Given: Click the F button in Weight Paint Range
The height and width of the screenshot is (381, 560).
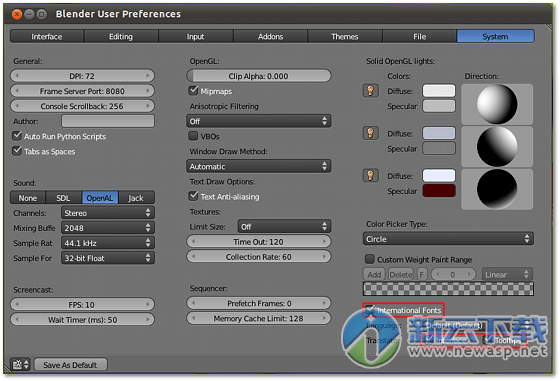Looking at the screenshot, I should [422, 275].
